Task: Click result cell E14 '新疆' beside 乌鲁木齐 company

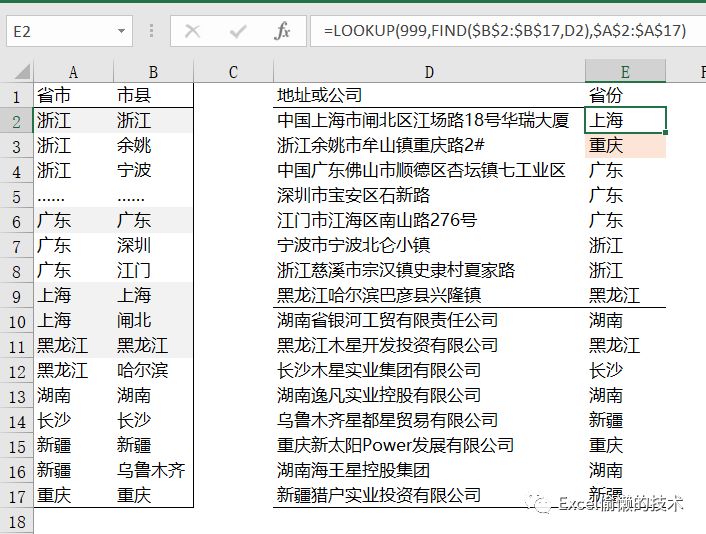Action: (x=625, y=421)
